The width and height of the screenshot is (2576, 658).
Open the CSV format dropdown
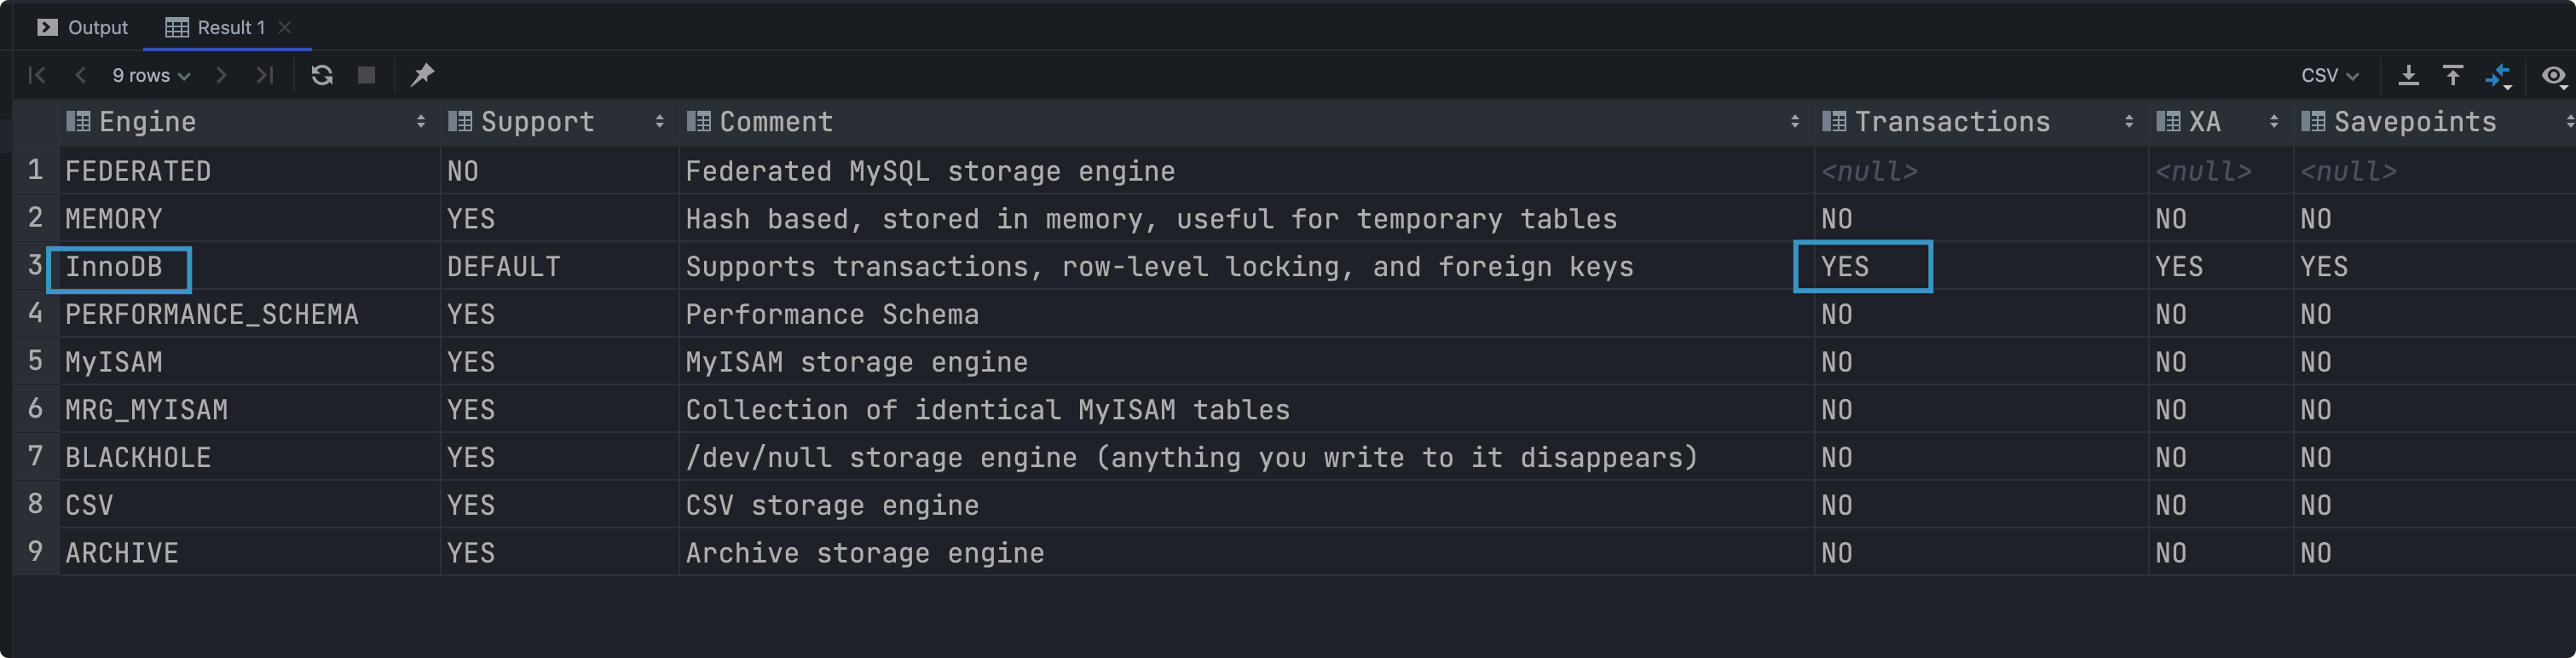click(2330, 75)
